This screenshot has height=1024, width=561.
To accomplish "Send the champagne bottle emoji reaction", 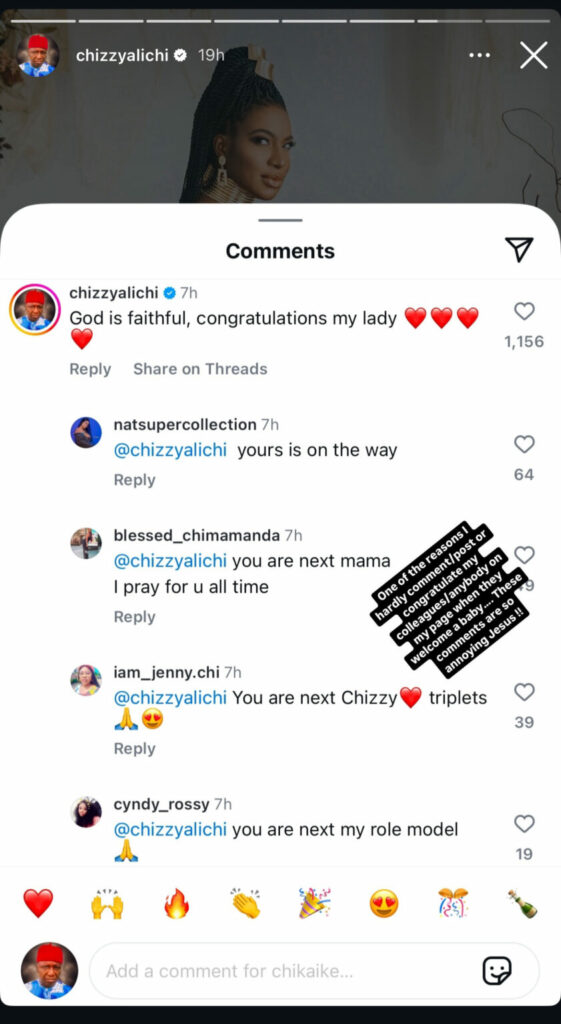I will [x=522, y=903].
